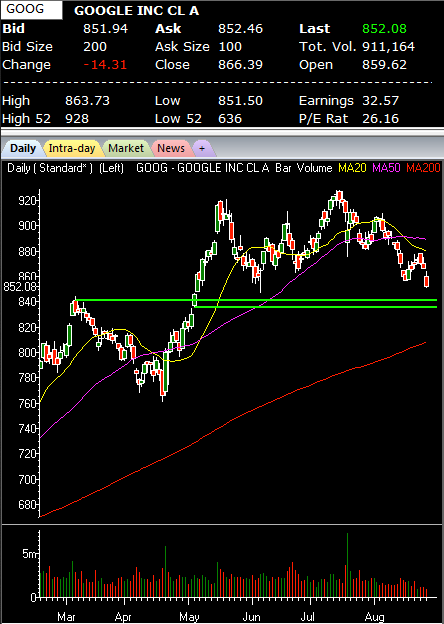Viewport: 444px width, 624px height.
Task: Click the GOOG ticker symbol input field
Action: point(31,10)
